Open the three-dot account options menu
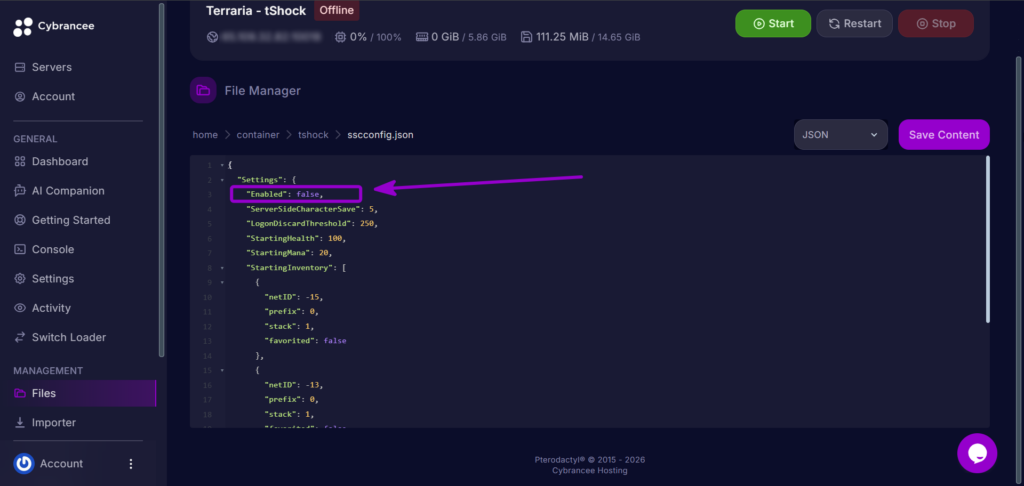The width and height of the screenshot is (1024, 486). (131, 464)
